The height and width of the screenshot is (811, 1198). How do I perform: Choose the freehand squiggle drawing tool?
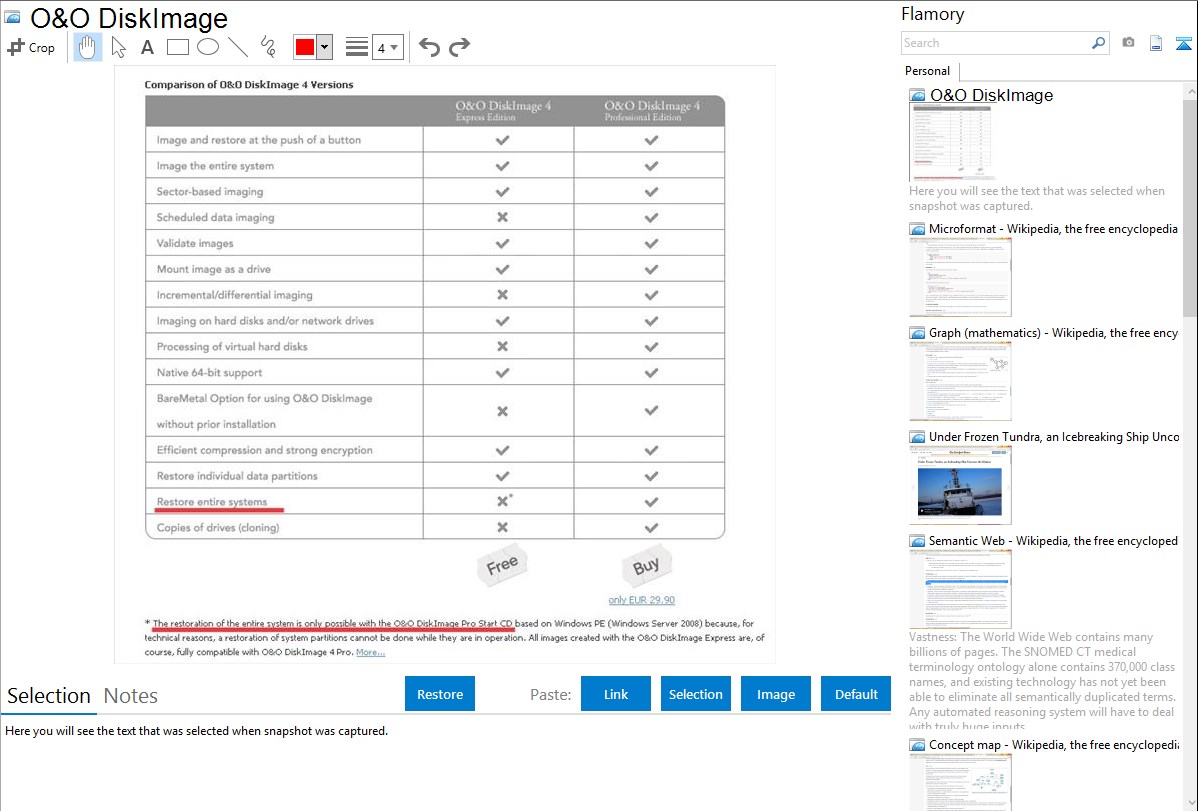point(268,47)
